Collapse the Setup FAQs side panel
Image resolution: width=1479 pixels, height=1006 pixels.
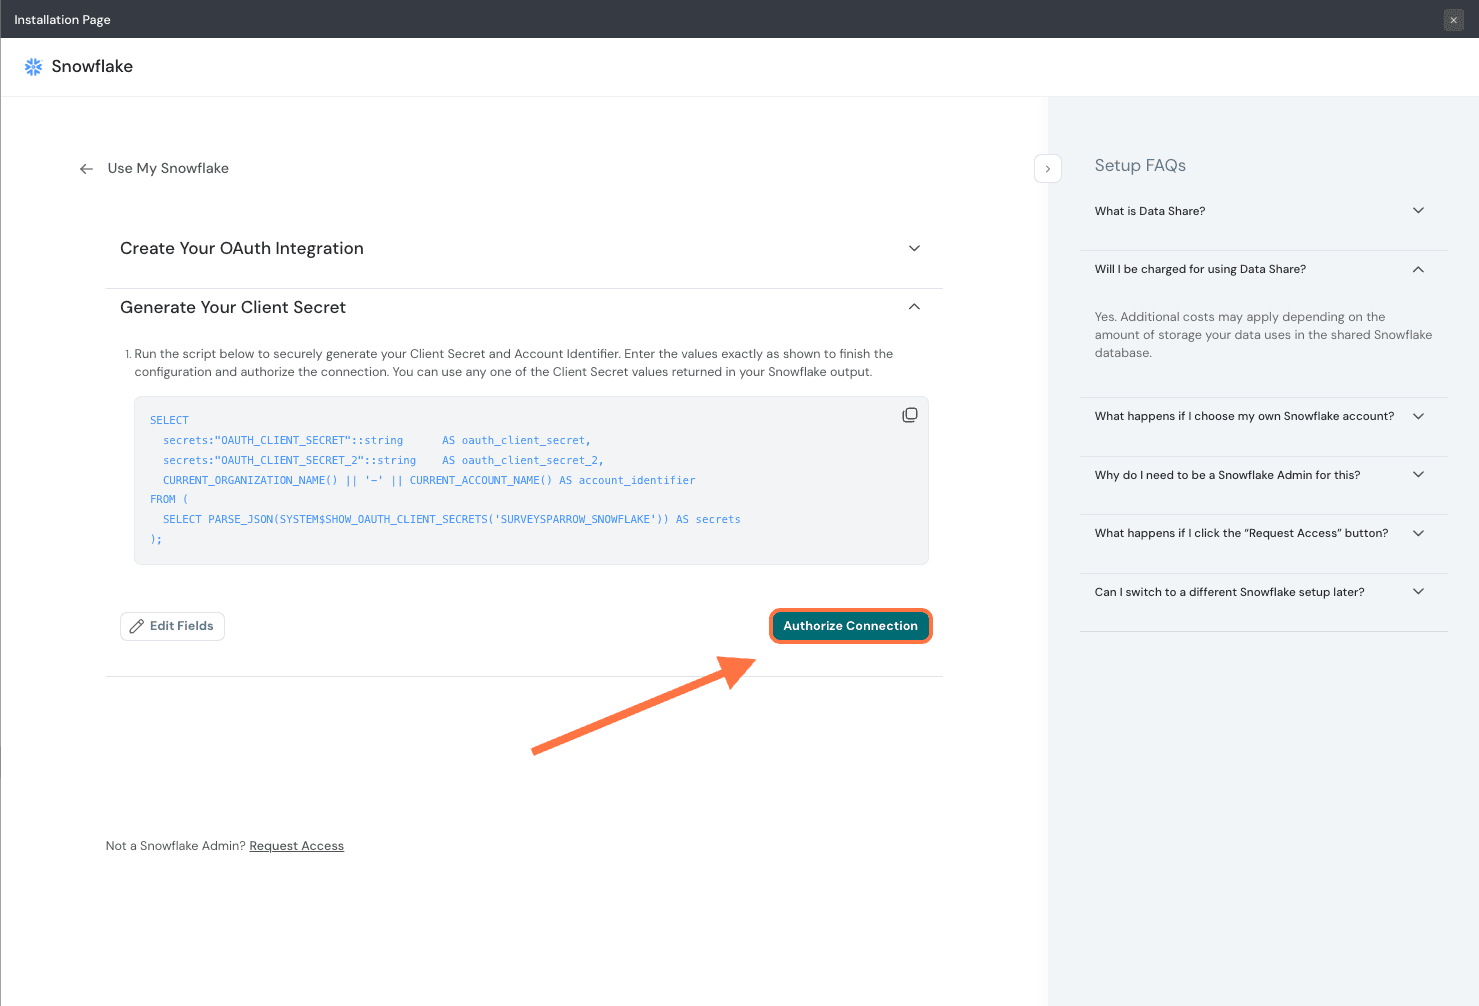[x=1047, y=169]
